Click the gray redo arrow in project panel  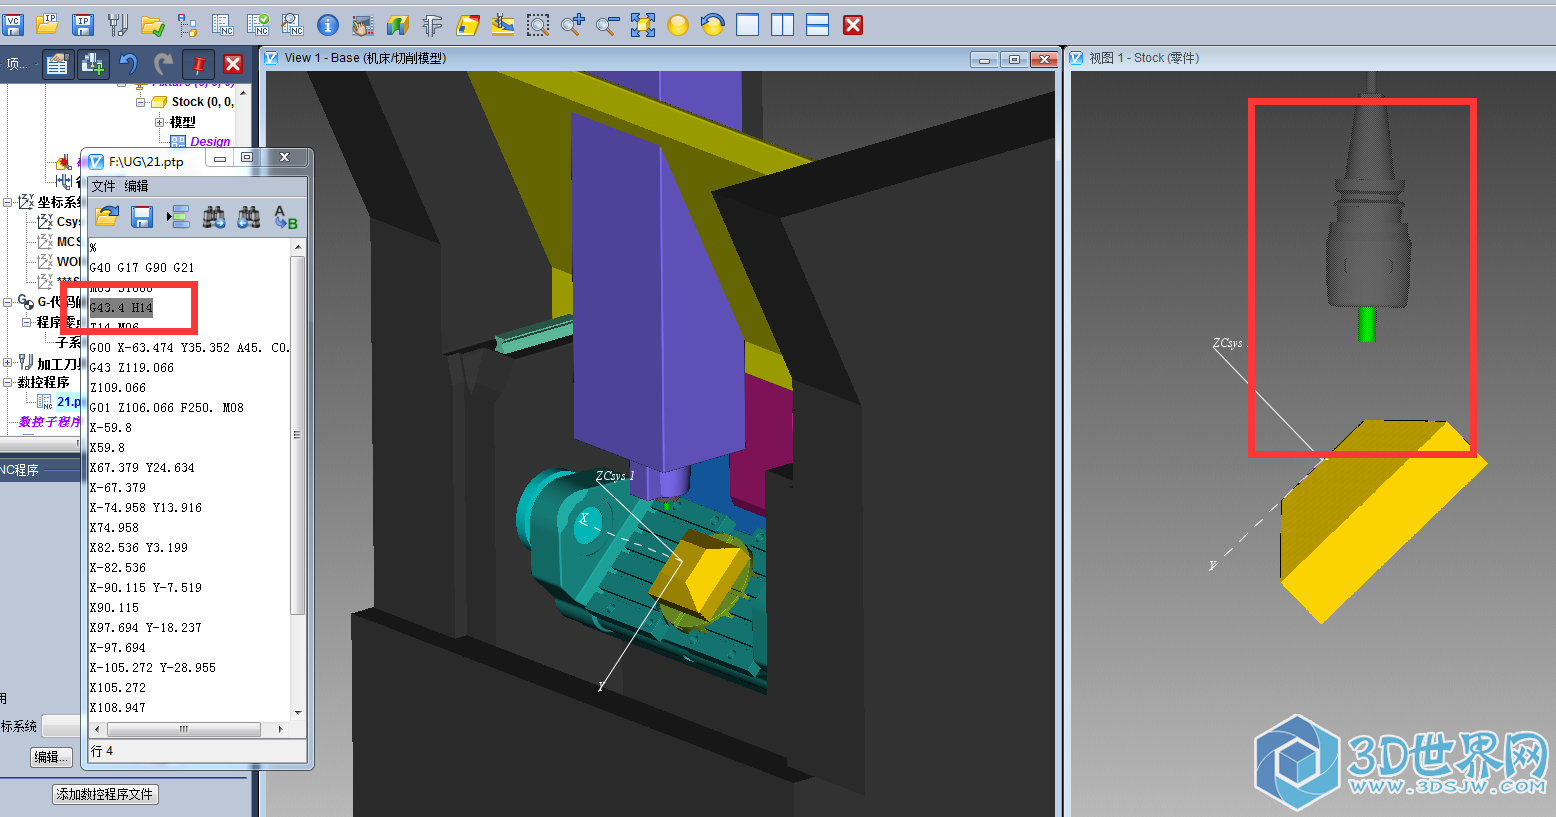(163, 64)
